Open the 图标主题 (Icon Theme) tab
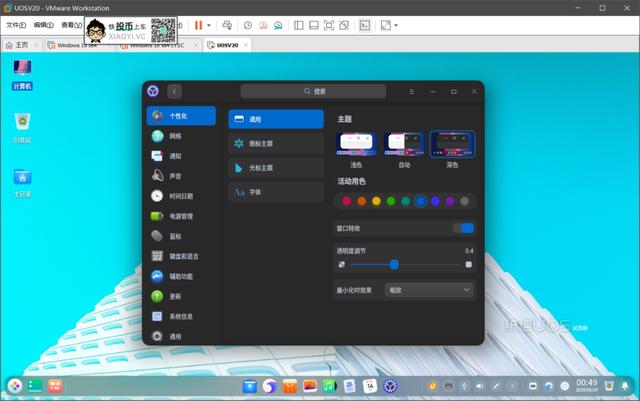640x401 pixels. click(275, 144)
